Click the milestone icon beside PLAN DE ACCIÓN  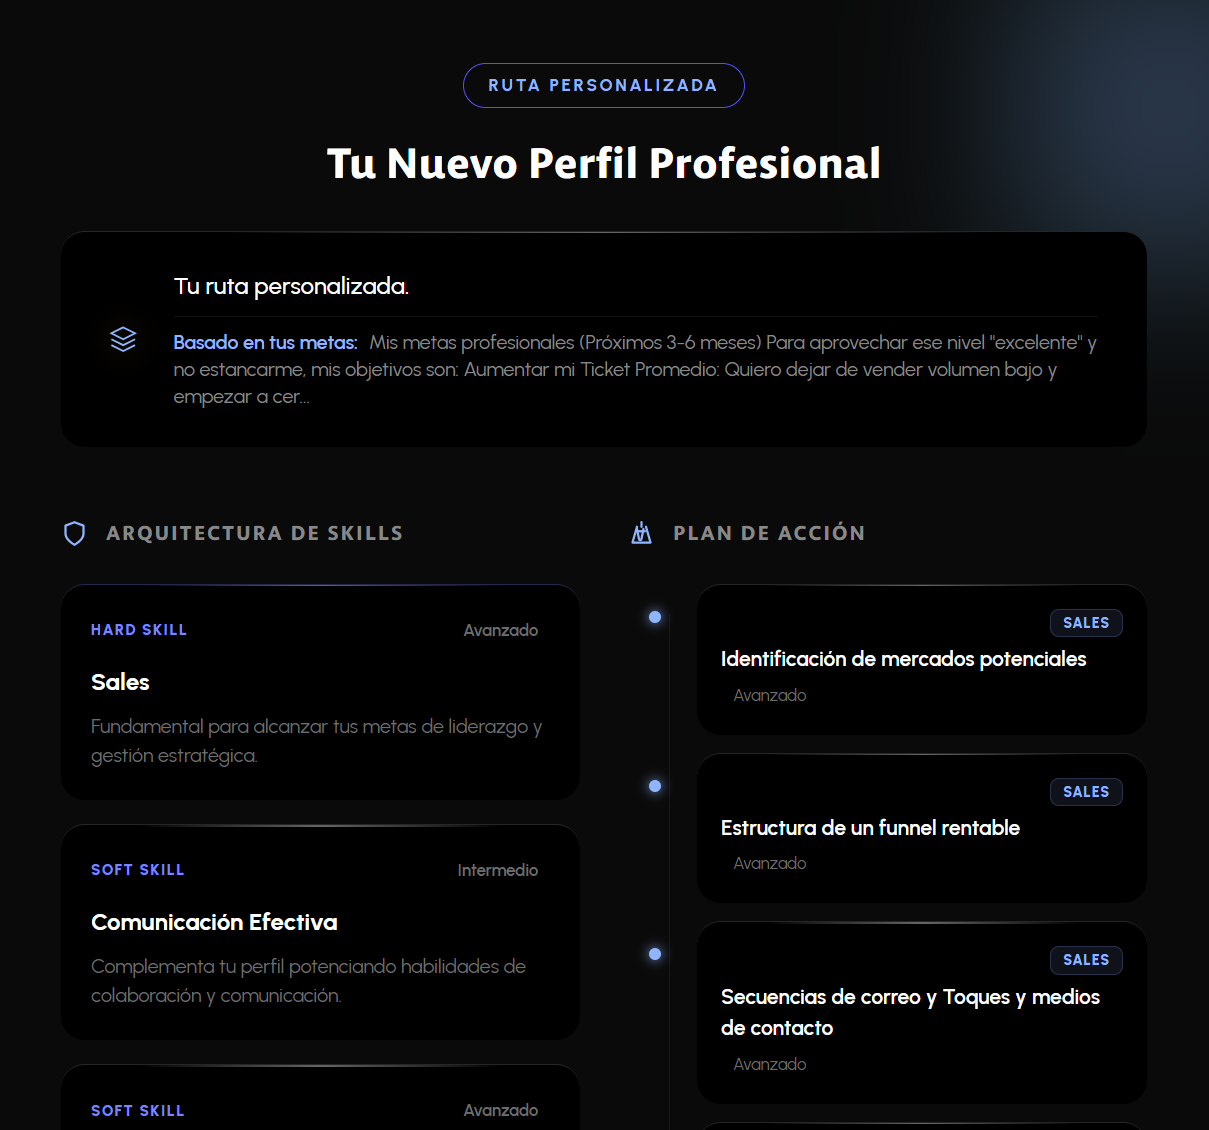(x=641, y=533)
